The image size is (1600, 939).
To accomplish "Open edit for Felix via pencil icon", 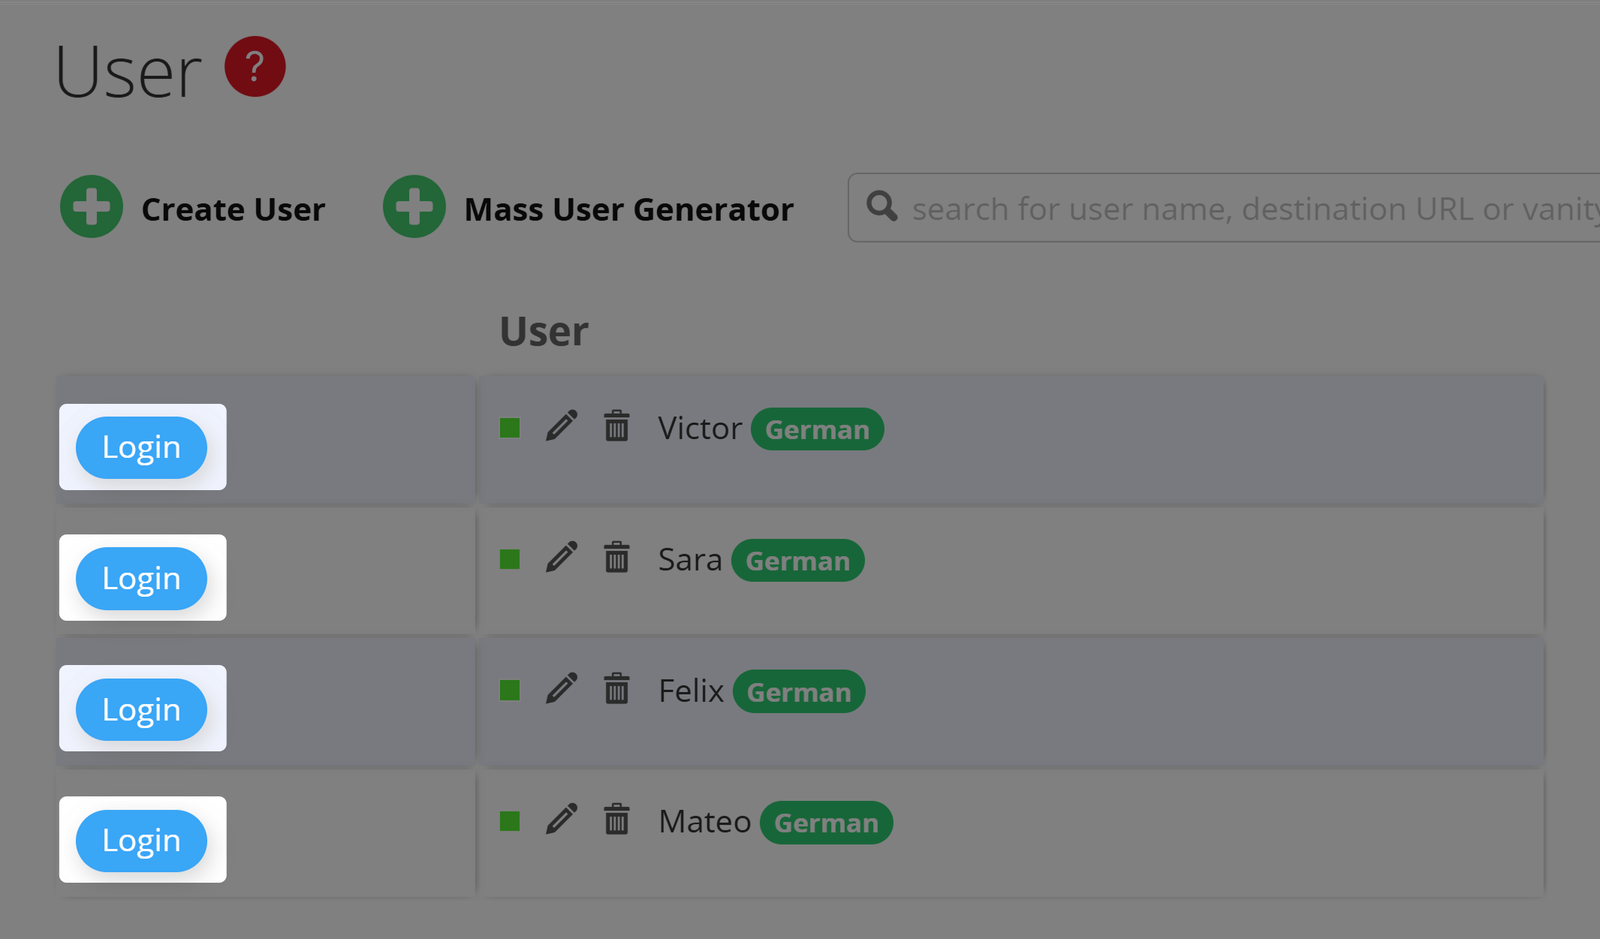I will (562, 688).
